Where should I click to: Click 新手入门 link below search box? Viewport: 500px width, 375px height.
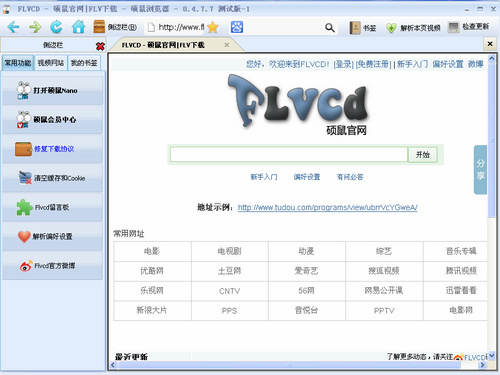tap(264, 177)
